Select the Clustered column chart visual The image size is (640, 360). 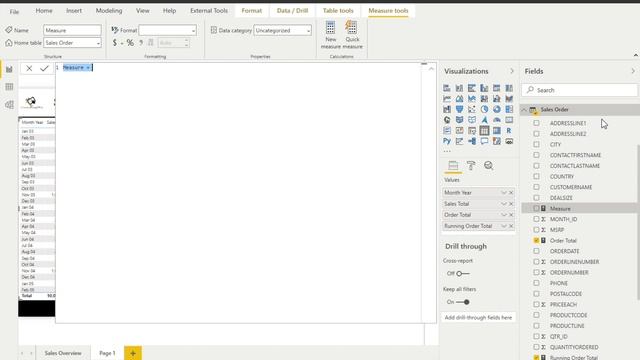(x=484, y=88)
